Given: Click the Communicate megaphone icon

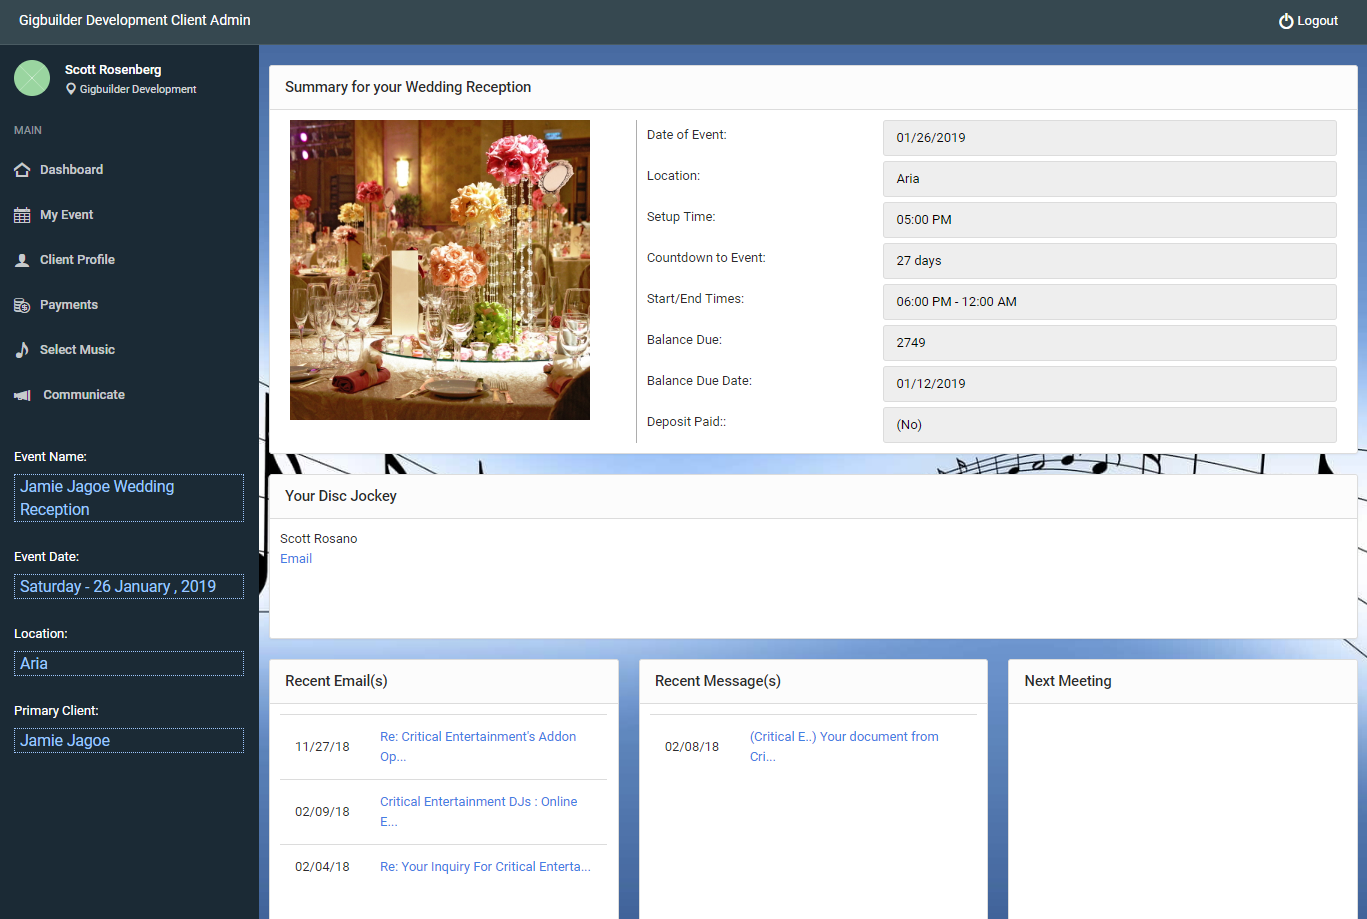Looking at the screenshot, I should (x=22, y=395).
